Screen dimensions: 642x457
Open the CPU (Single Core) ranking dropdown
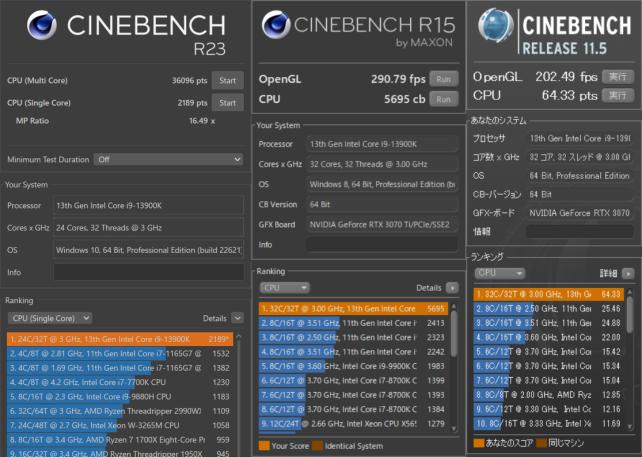[50, 318]
